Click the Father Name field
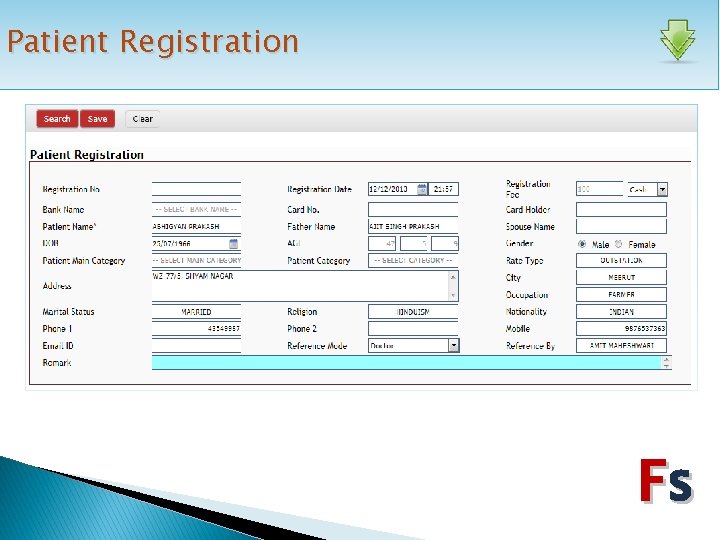Screen dimensions: 720x540 (x=413, y=226)
